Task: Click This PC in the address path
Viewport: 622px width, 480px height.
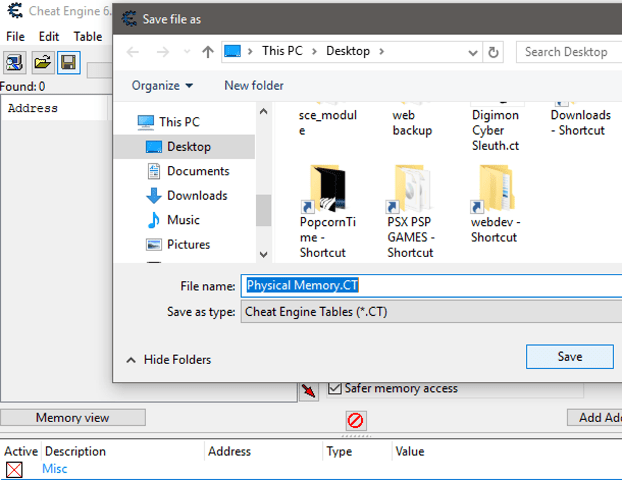Action: tap(282, 51)
